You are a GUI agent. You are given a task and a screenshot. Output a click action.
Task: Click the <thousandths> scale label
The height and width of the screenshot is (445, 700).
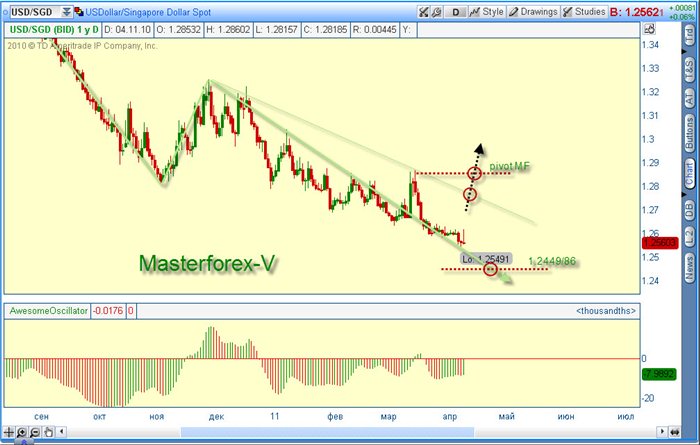[606, 311]
